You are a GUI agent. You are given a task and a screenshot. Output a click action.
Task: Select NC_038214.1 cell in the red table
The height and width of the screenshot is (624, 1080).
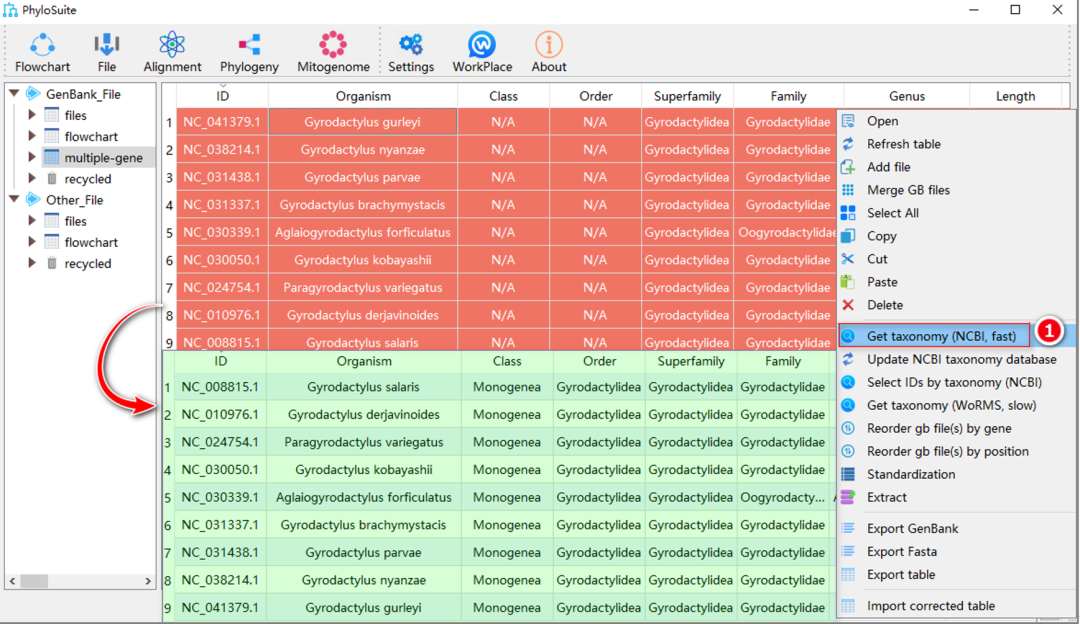222,149
